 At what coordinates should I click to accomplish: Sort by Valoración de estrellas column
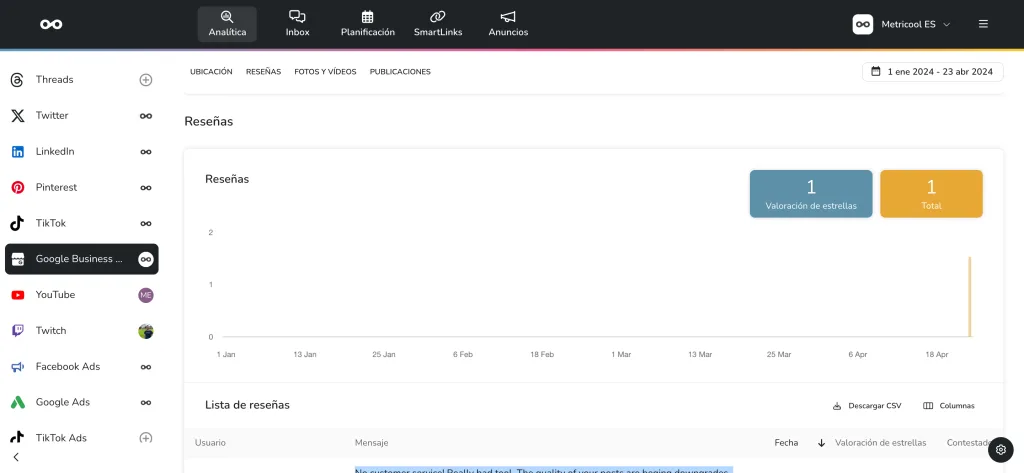pos(880,443)
